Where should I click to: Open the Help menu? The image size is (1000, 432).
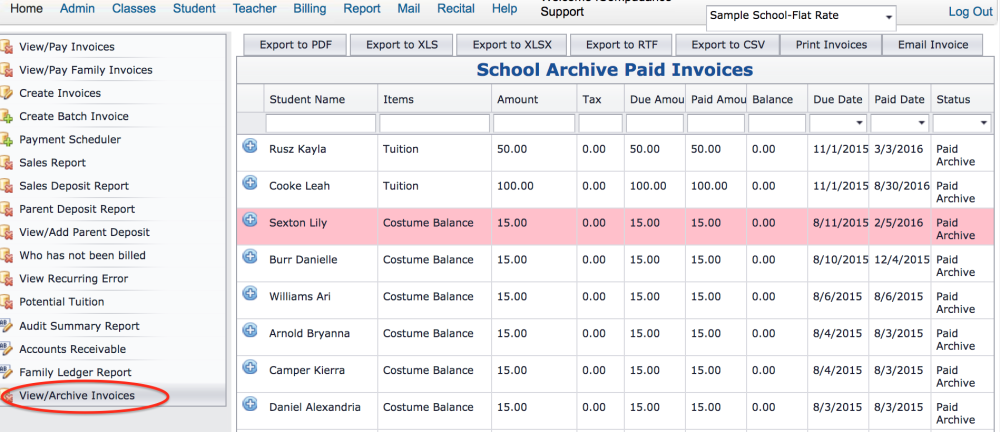(x=504, y=9)
